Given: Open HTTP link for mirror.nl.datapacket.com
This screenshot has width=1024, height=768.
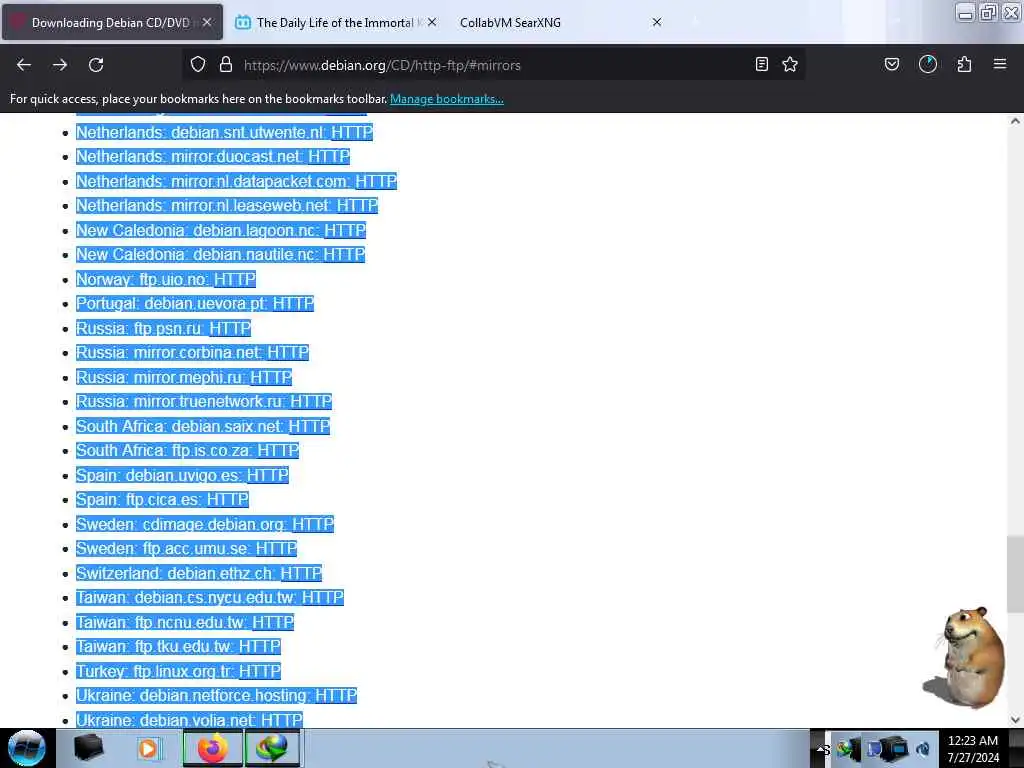Looking at the screenshot, I should click(376, 182).
